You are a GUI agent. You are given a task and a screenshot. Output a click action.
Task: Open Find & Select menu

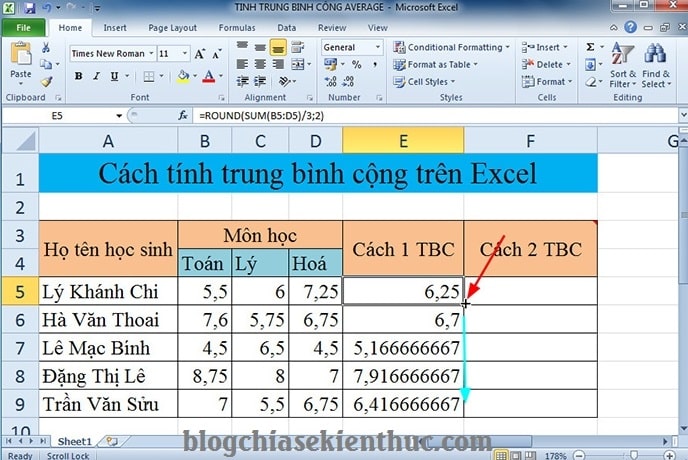pos(656,65)
